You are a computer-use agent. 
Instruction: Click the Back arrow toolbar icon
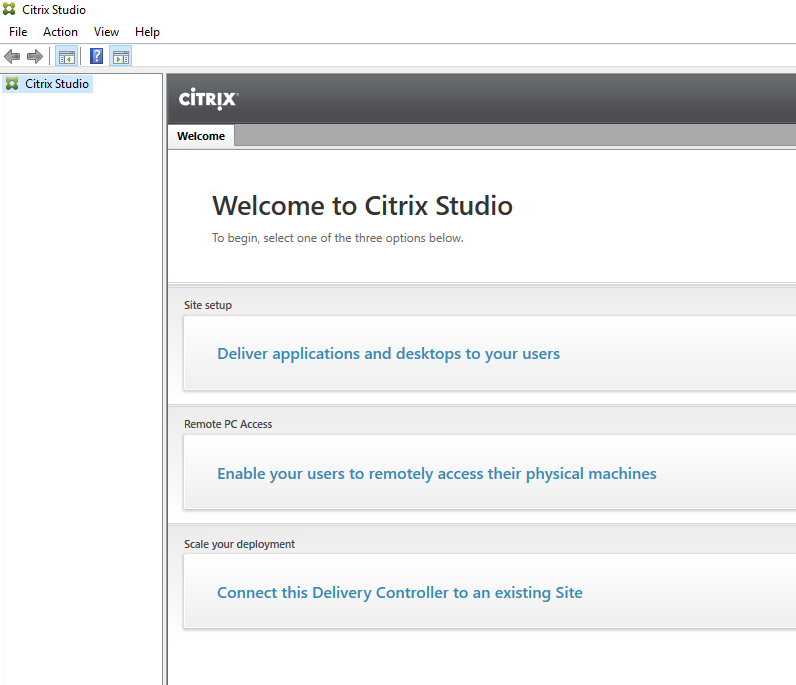12,56
